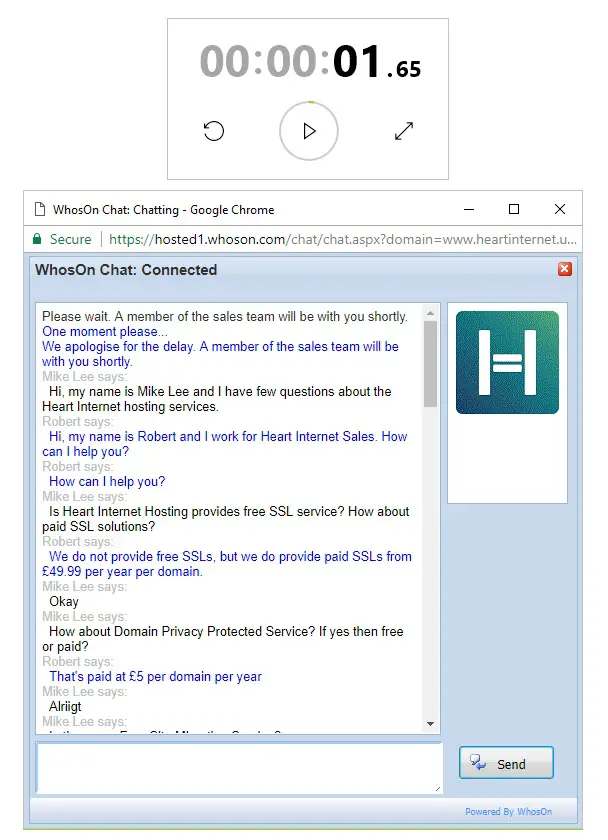Minimize the Google Chrome chat window
The height and width of the screenshot is (840, 608).
pyautogui.click(x=469, y=209)
